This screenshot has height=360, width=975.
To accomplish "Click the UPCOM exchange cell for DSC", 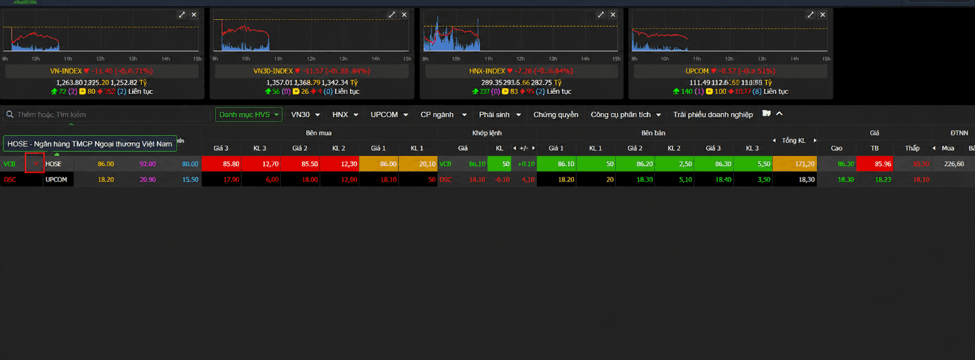I will coord(58,179).
